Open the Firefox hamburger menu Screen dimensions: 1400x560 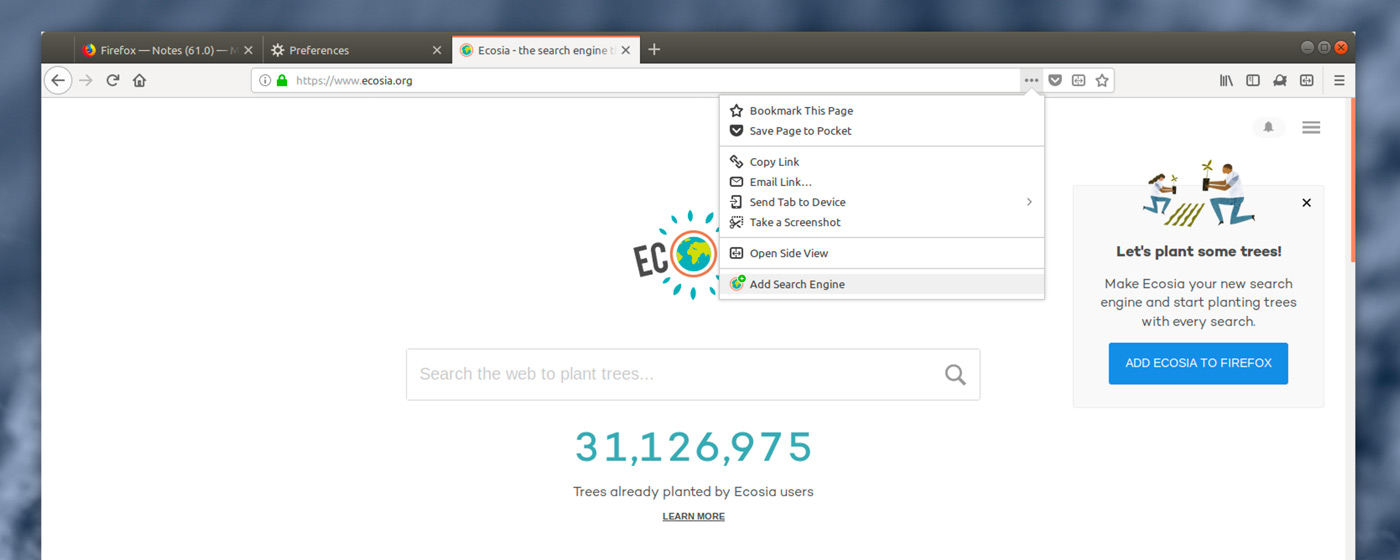pos(1339,81)
